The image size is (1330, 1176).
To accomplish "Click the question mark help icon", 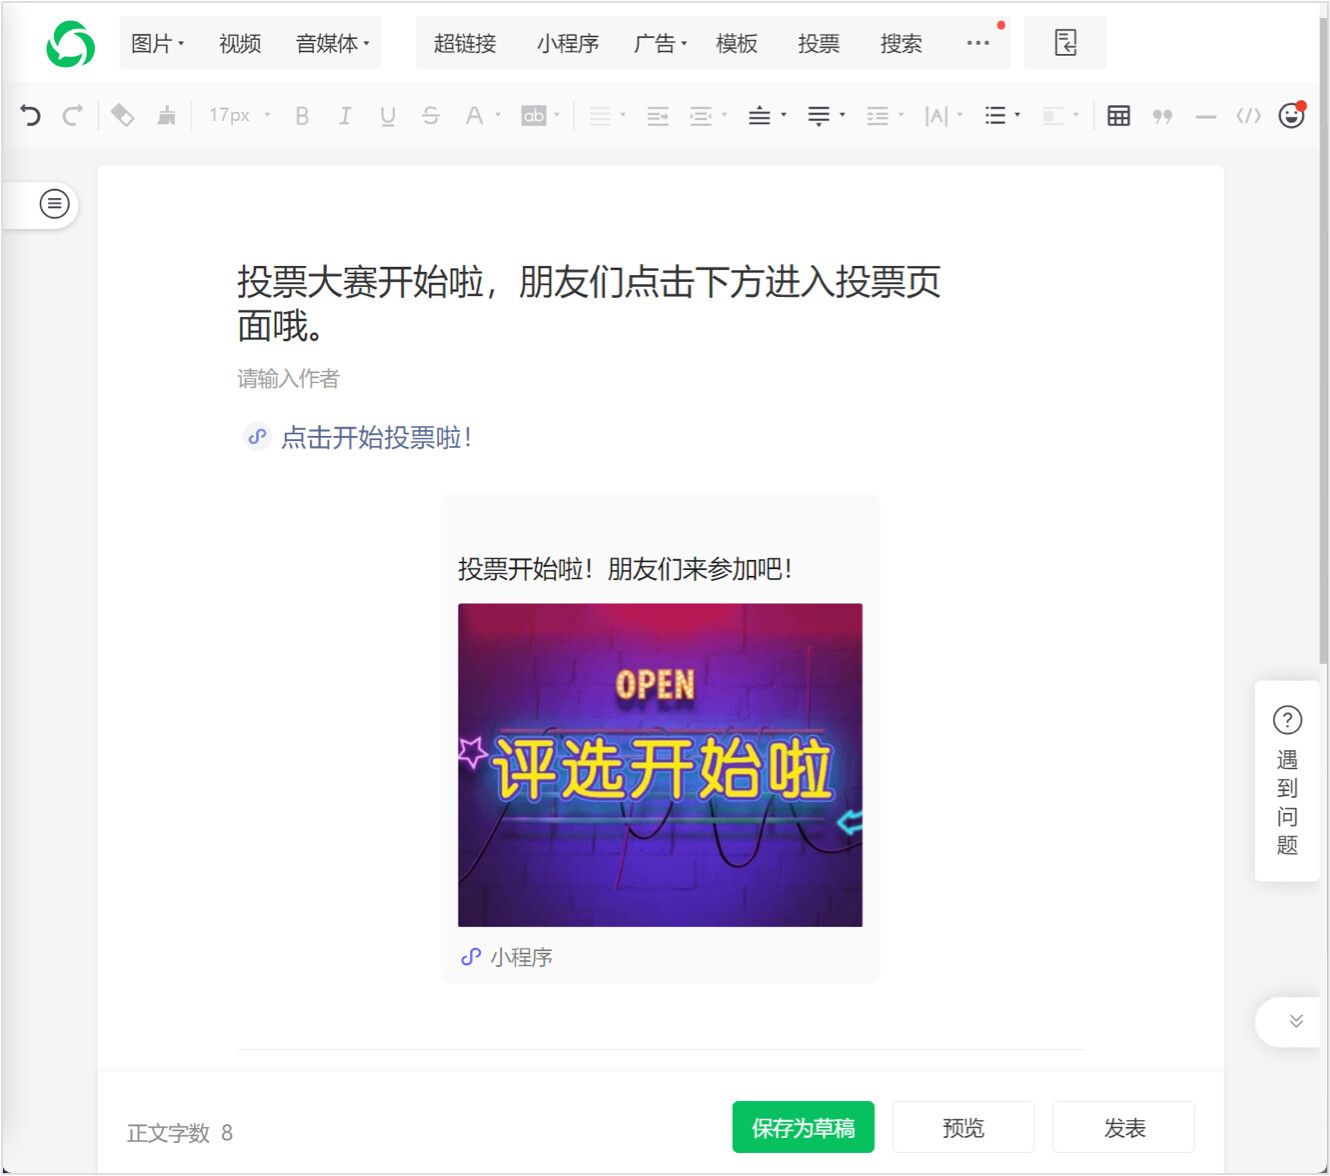I will point(1288,720).
